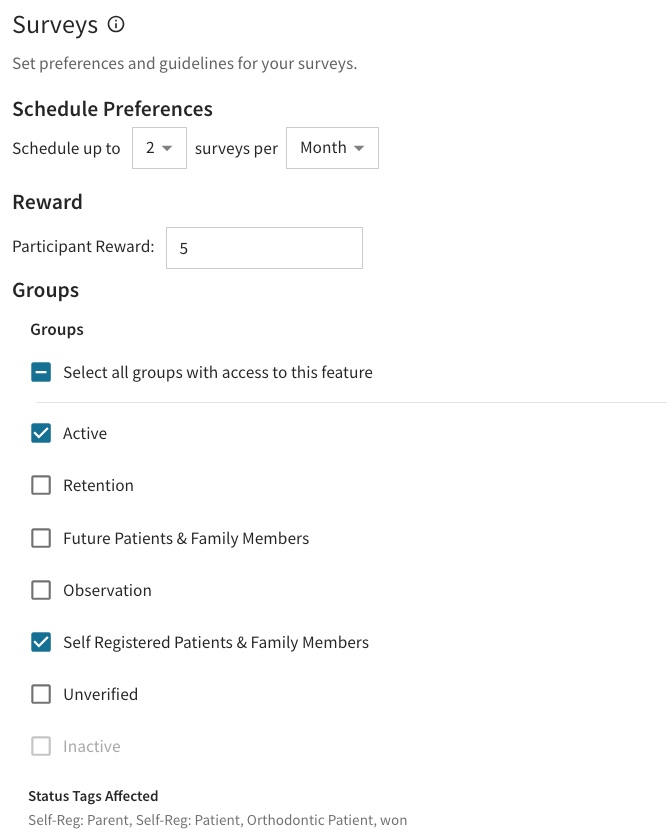Uncheck the Active group checkbox

[x=41, y=433]
